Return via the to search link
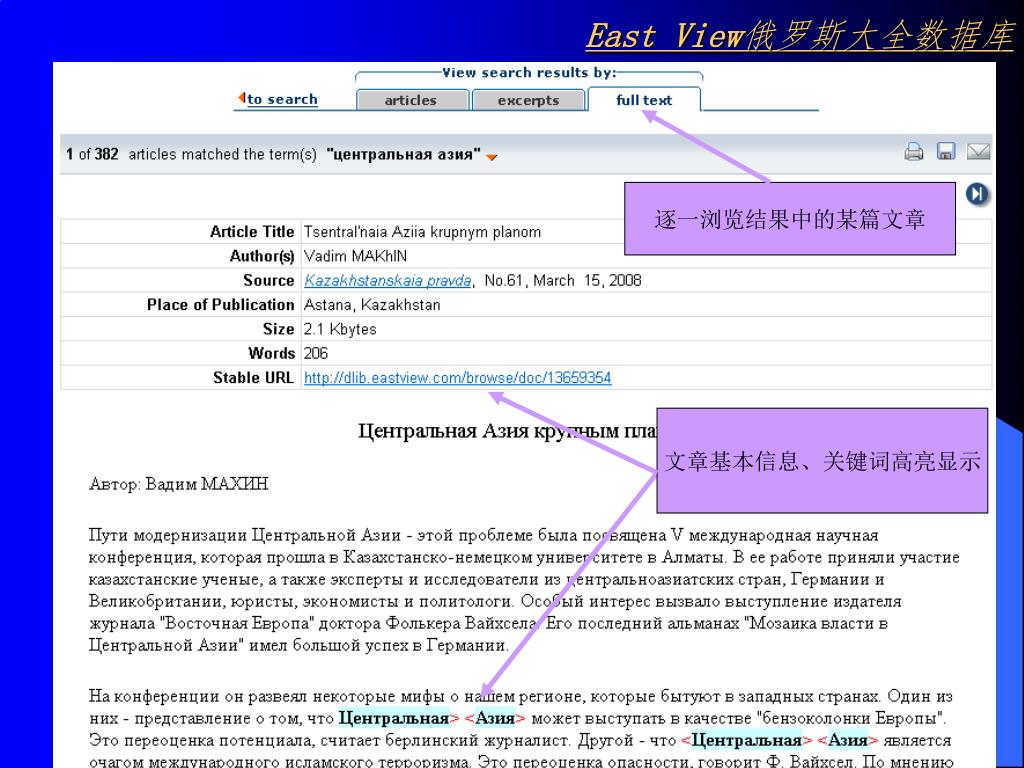The height and width of the screenshot is (768, 1024). [282, 99]
